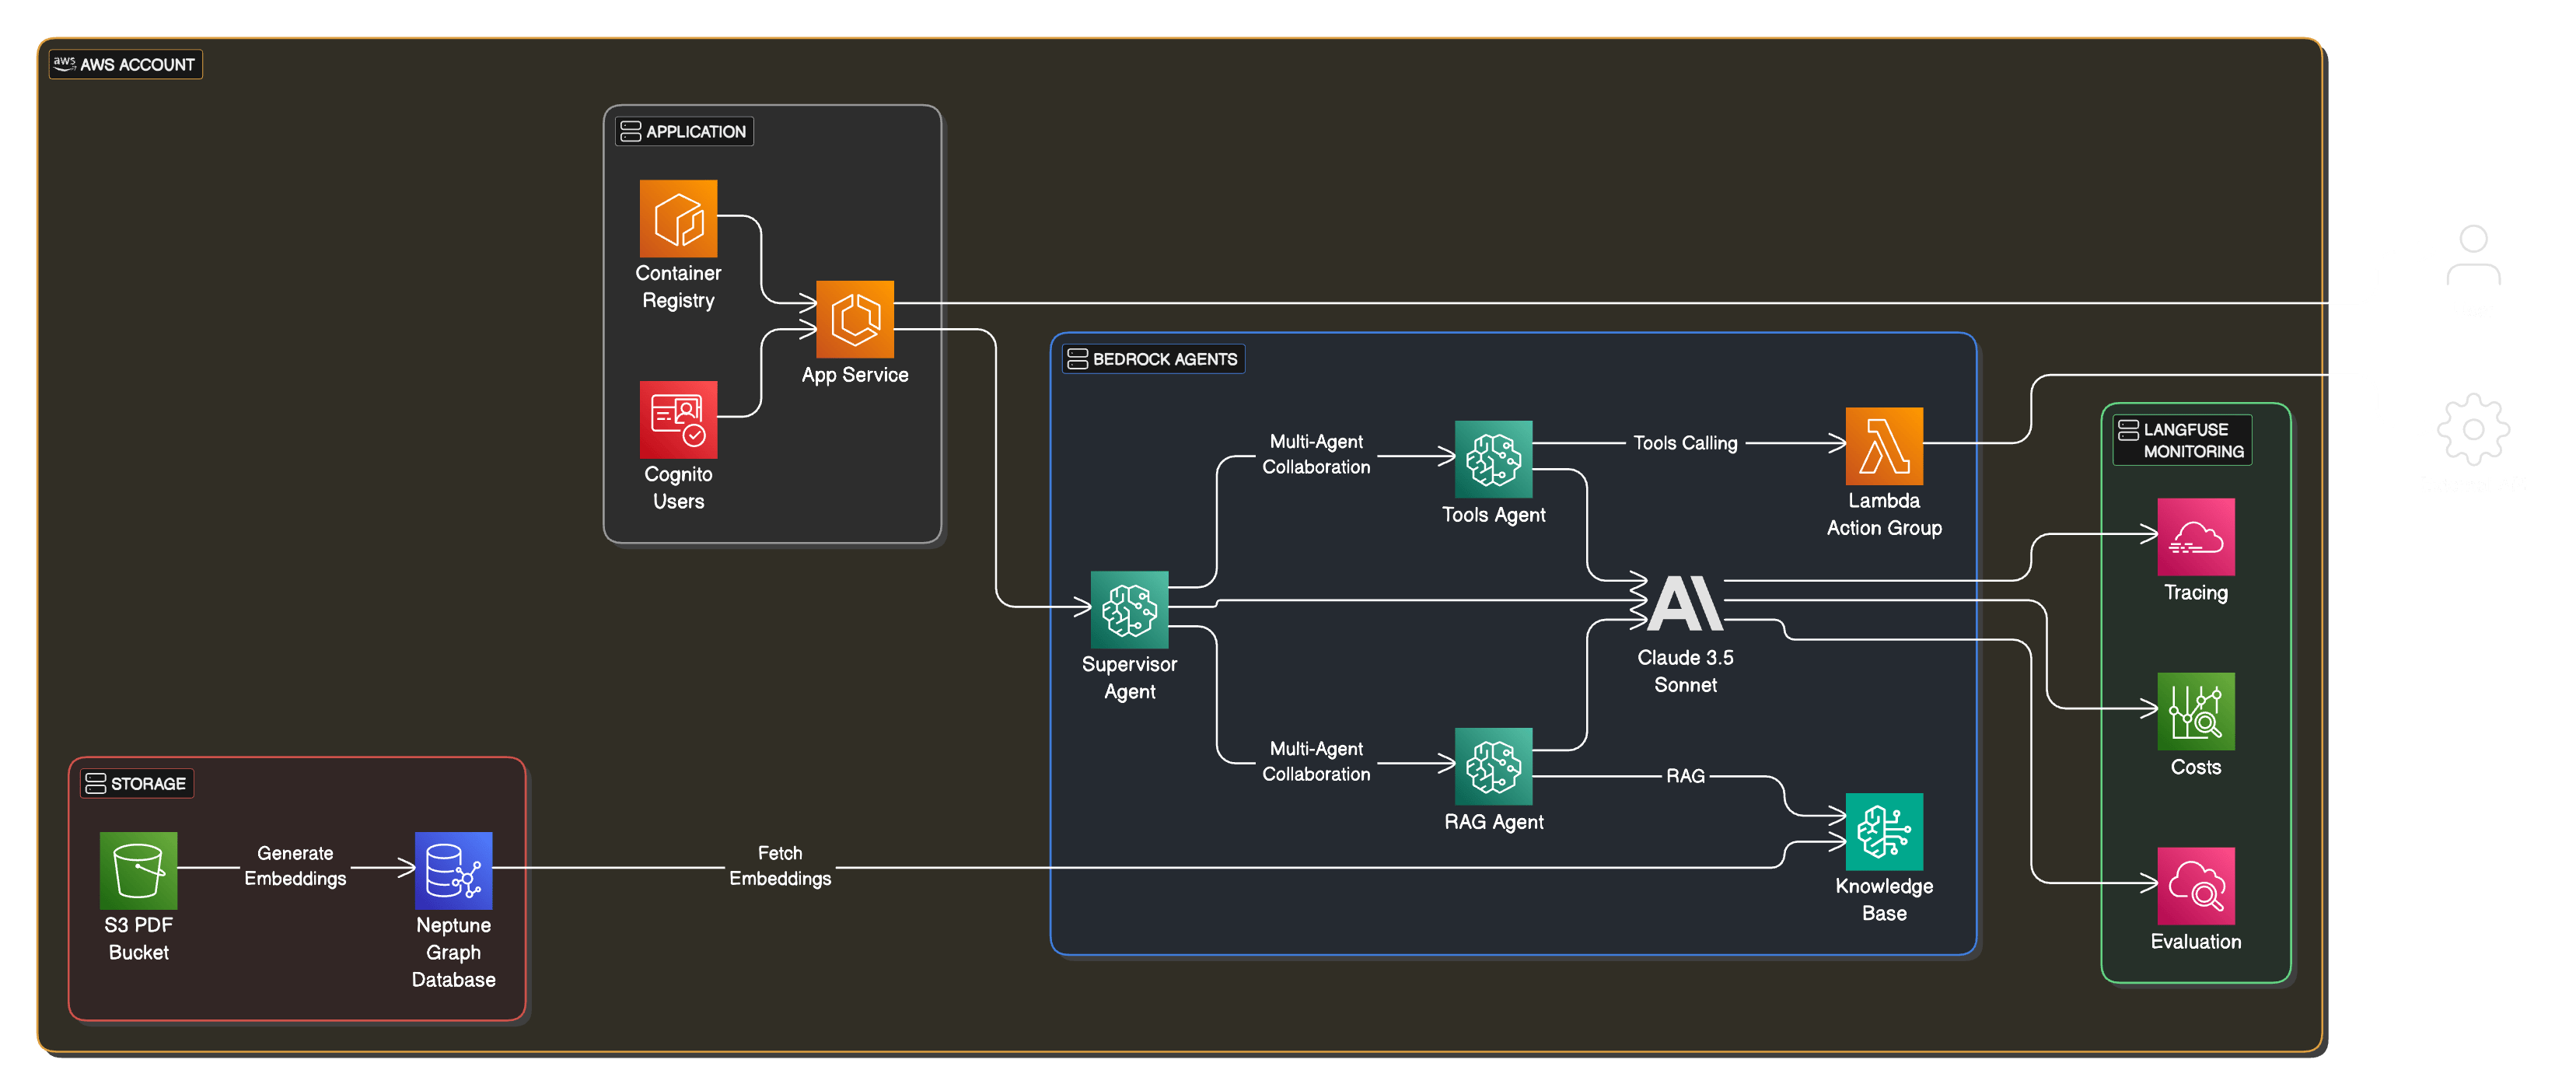Click the faint user silhouette icon

coord(2473,255)
